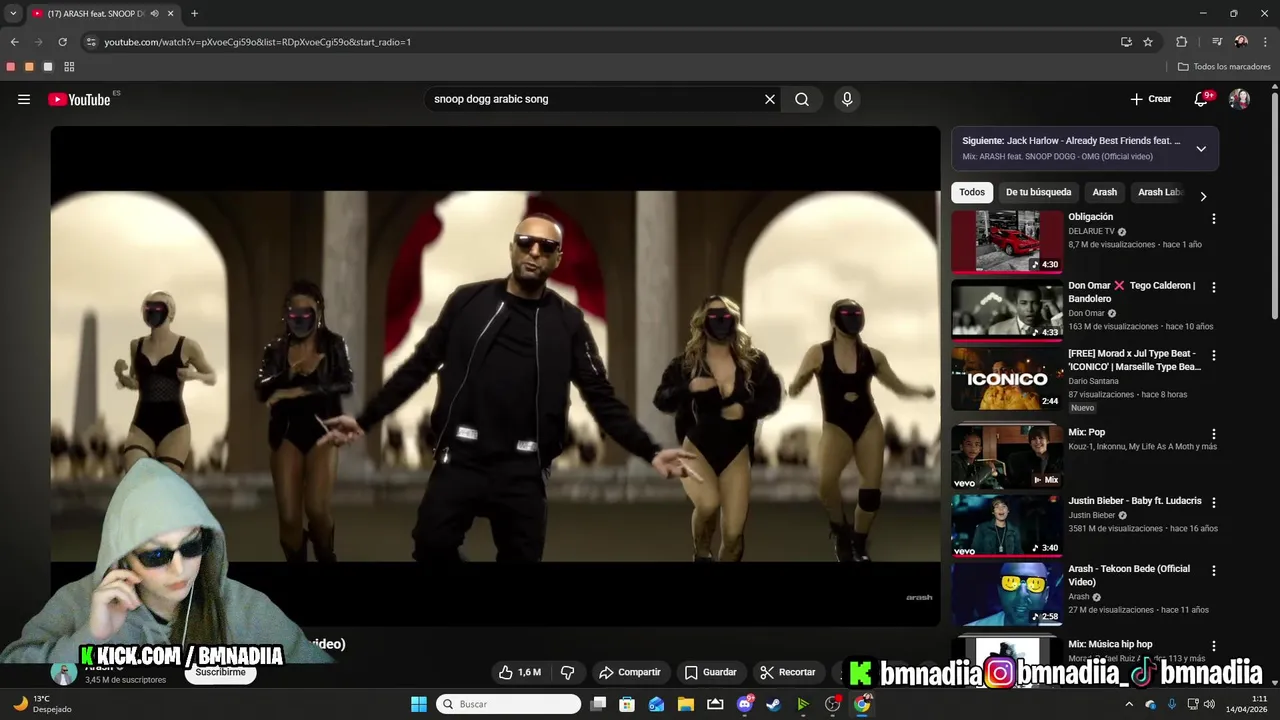Go back in the browser
The image size is (1280, 720).
14,42
